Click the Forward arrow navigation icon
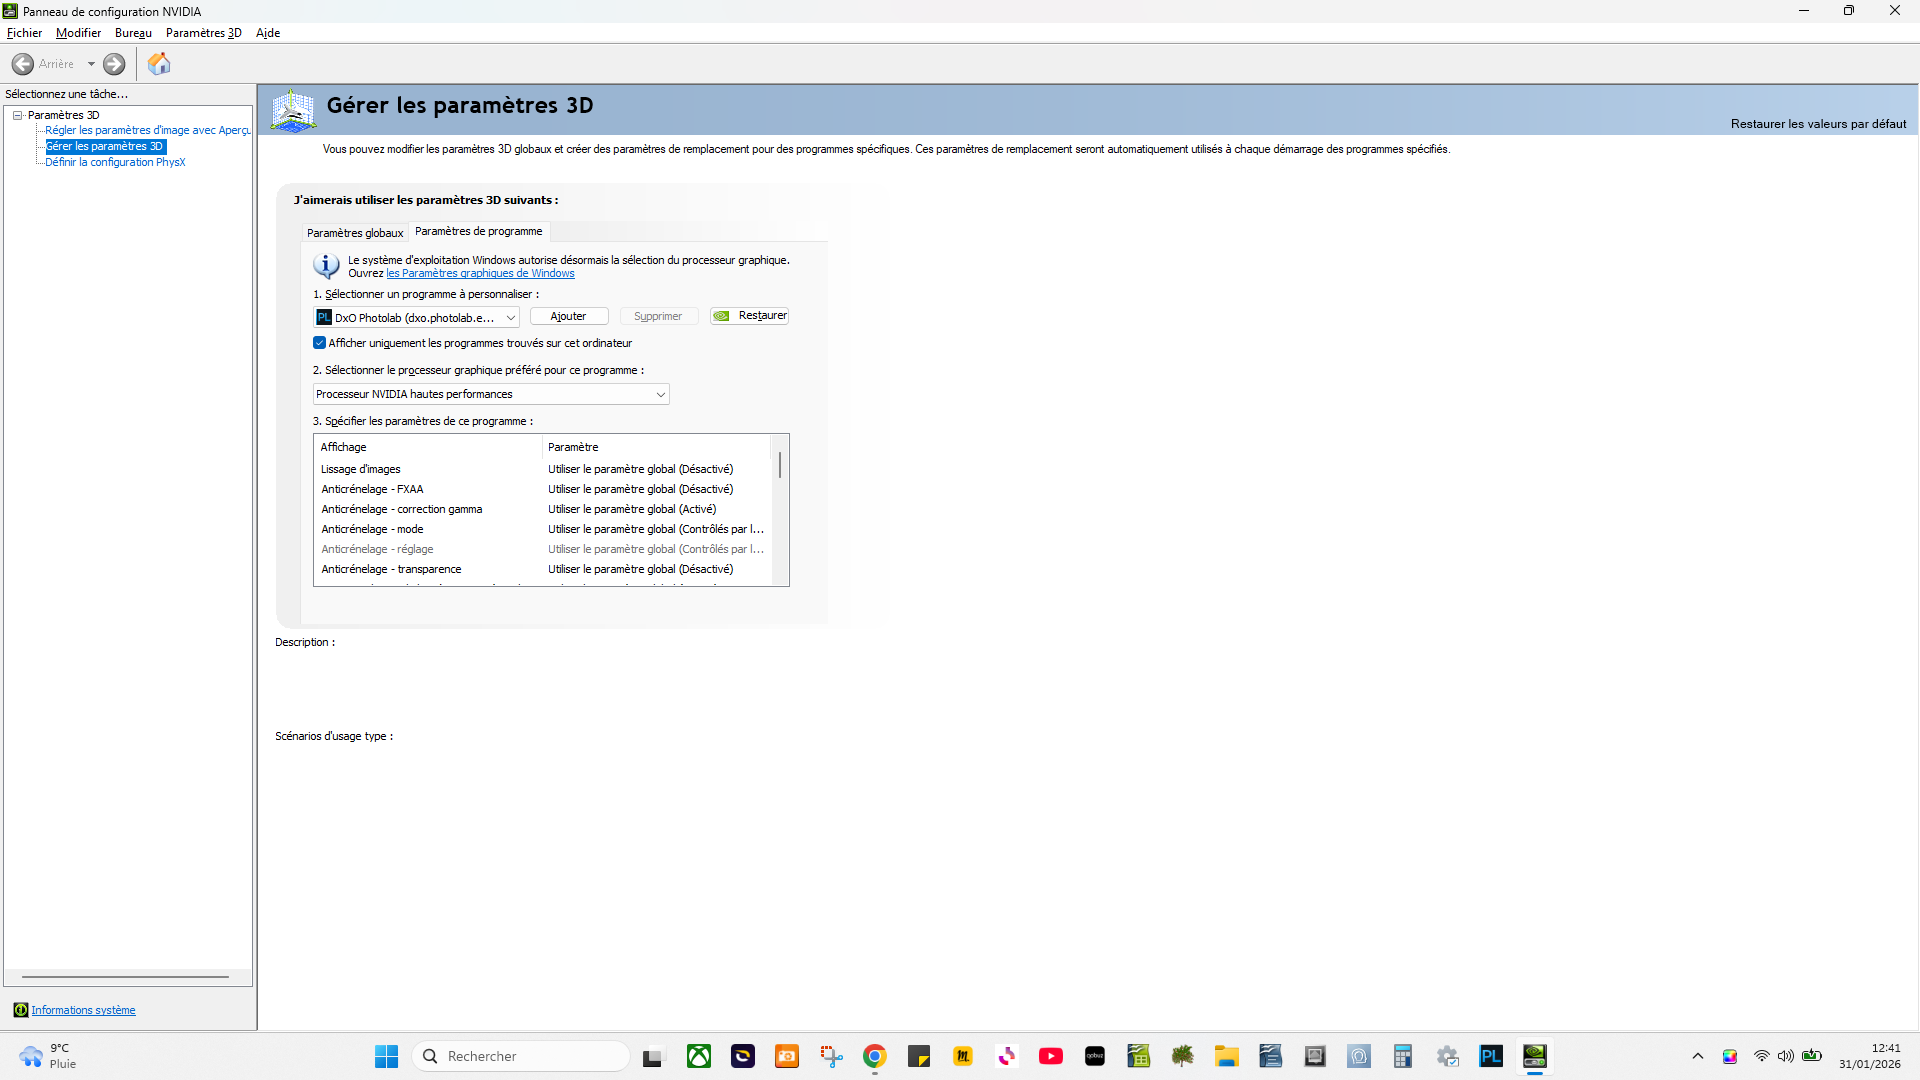 [114, 64]
